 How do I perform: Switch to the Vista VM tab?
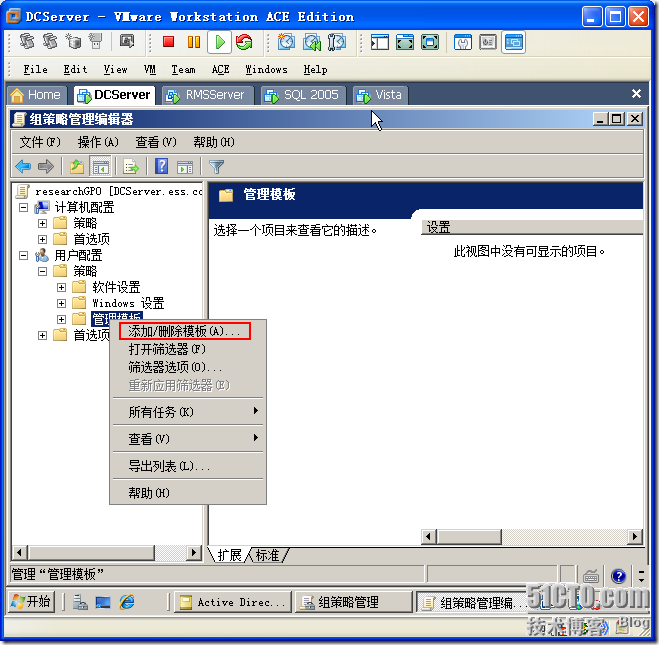tap(381, 95)
